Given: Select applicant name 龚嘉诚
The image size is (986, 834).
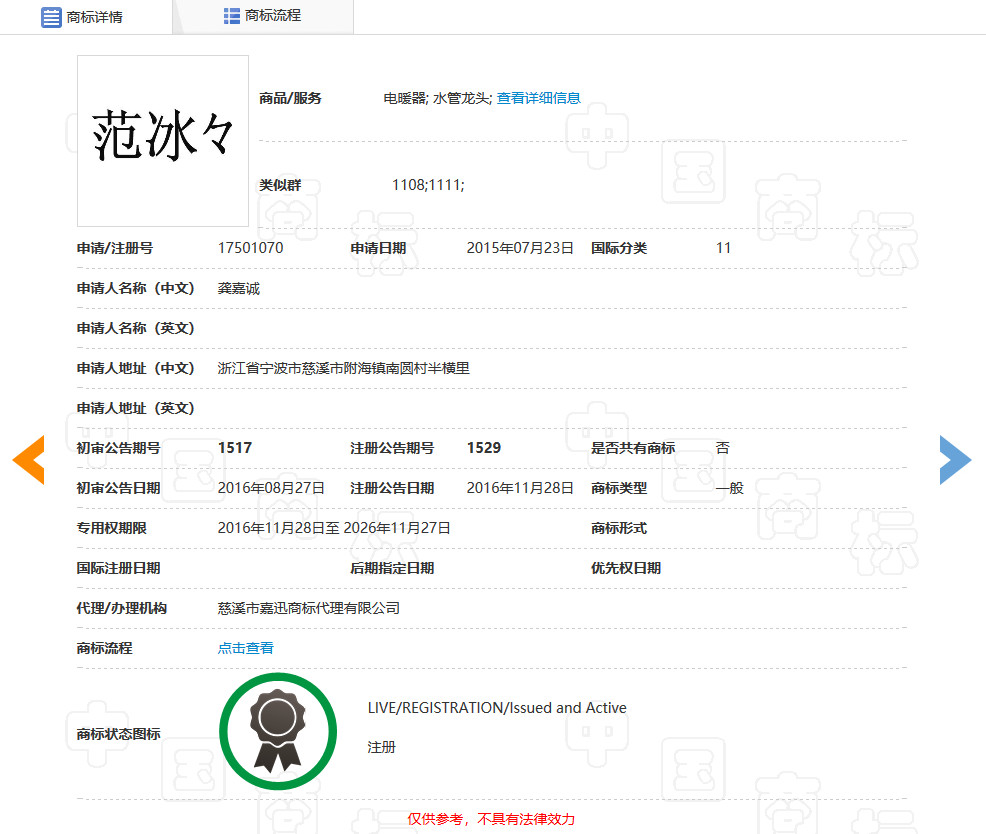Looking at the screenshot, I should pyautogui.click(x=238, y=288).
